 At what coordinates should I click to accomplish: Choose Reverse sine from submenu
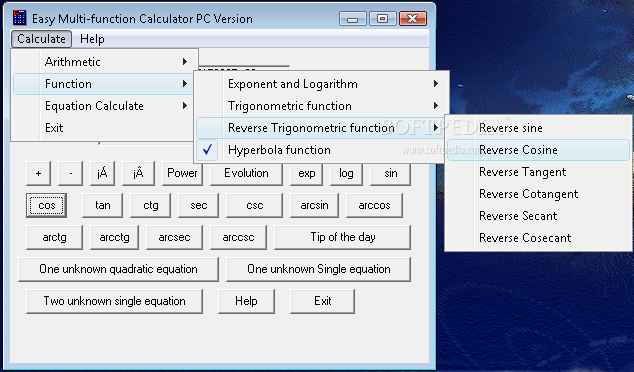coord(538,128)
